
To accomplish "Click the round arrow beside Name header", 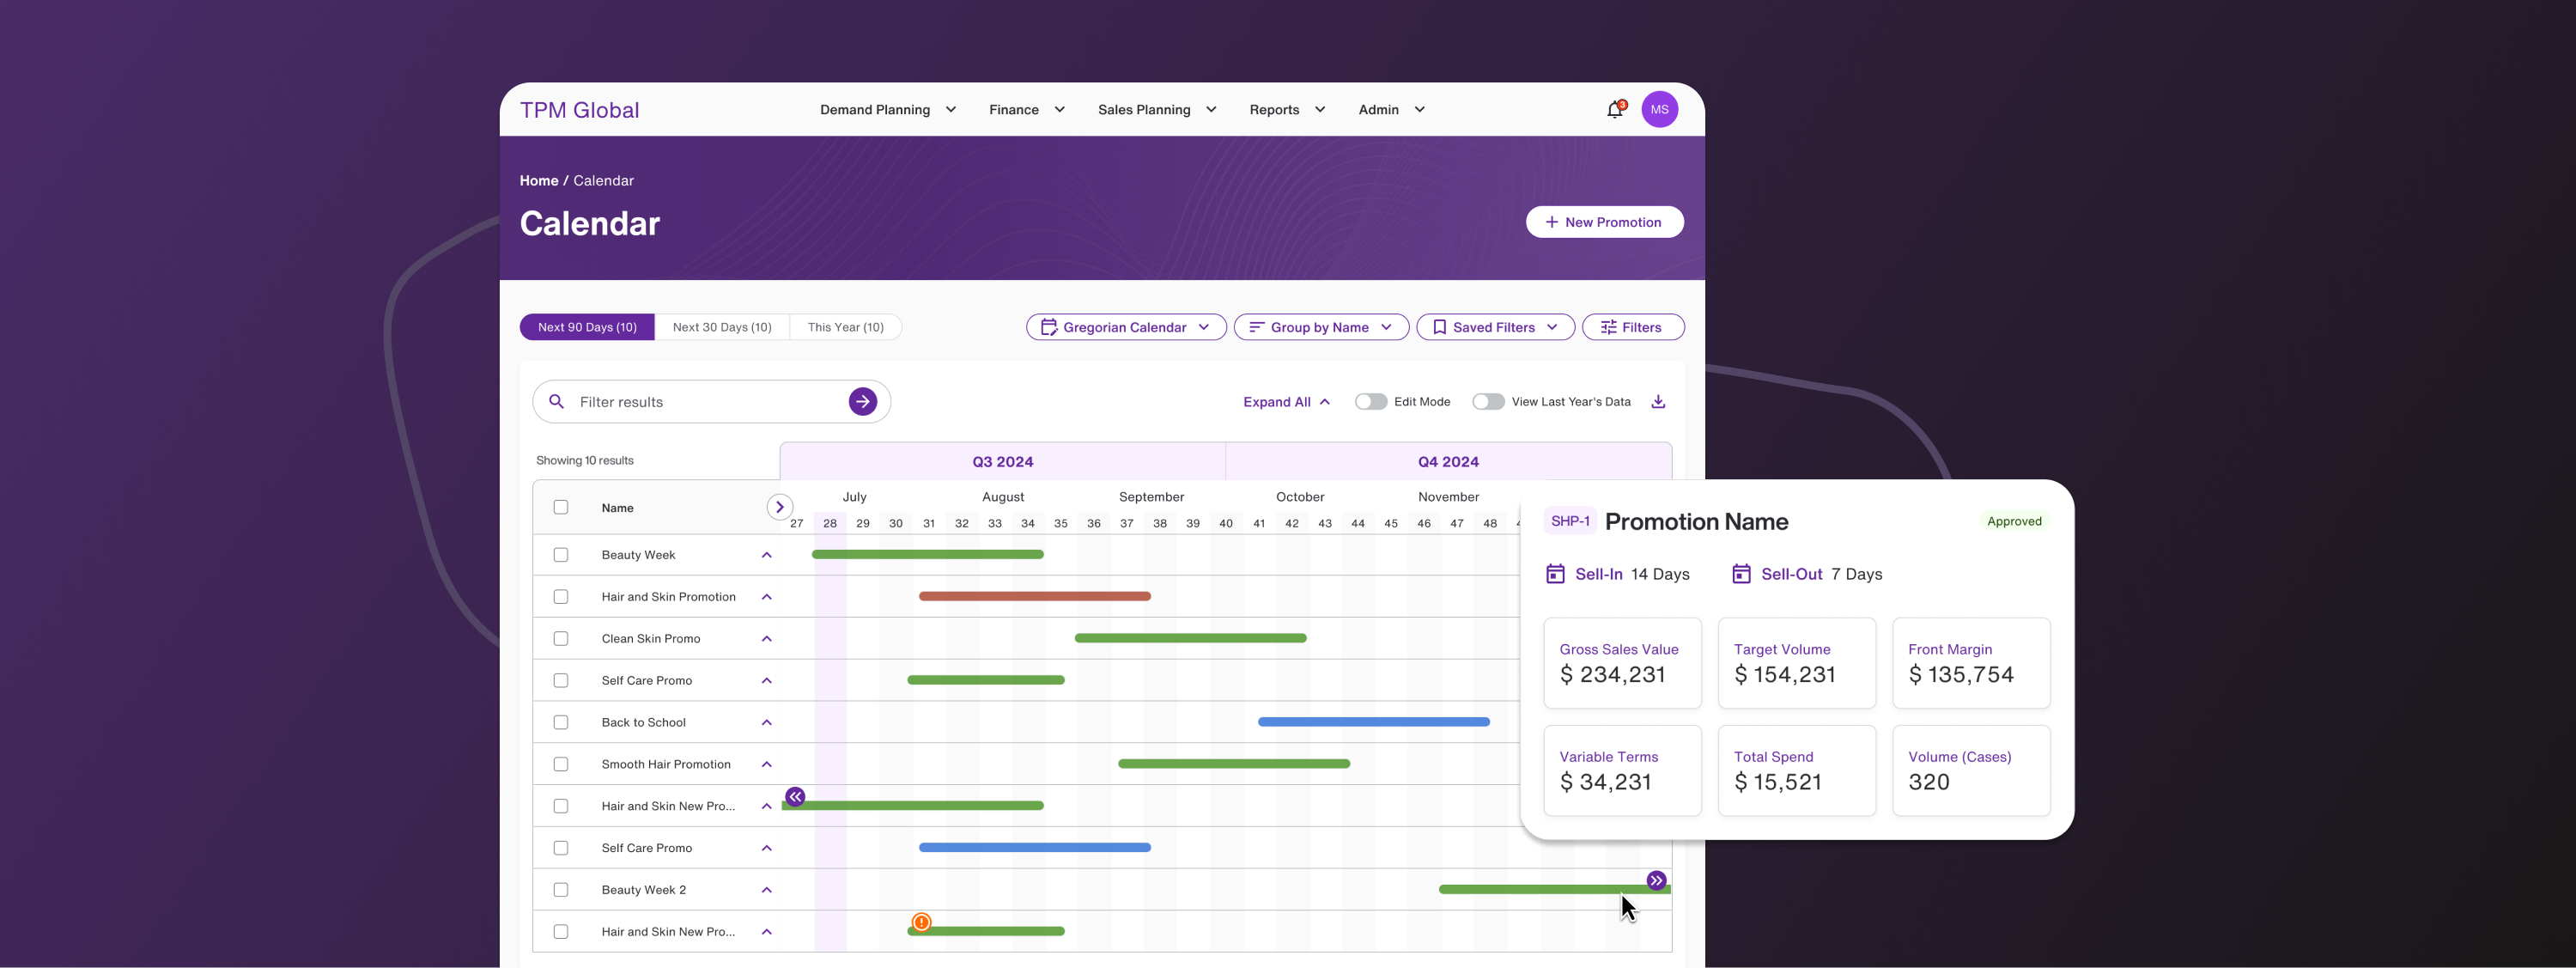I will click(x=780, y=507).
